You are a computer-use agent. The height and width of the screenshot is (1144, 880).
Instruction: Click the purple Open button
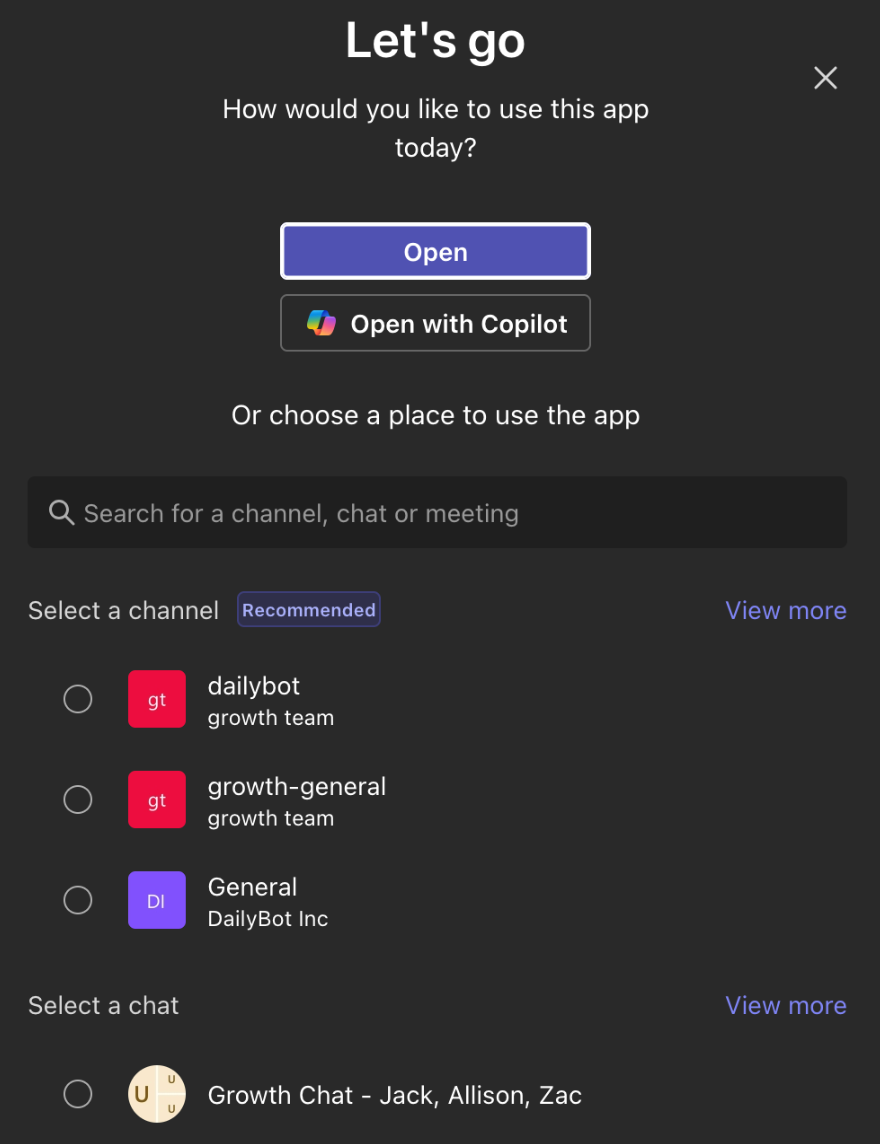(436, 252)
